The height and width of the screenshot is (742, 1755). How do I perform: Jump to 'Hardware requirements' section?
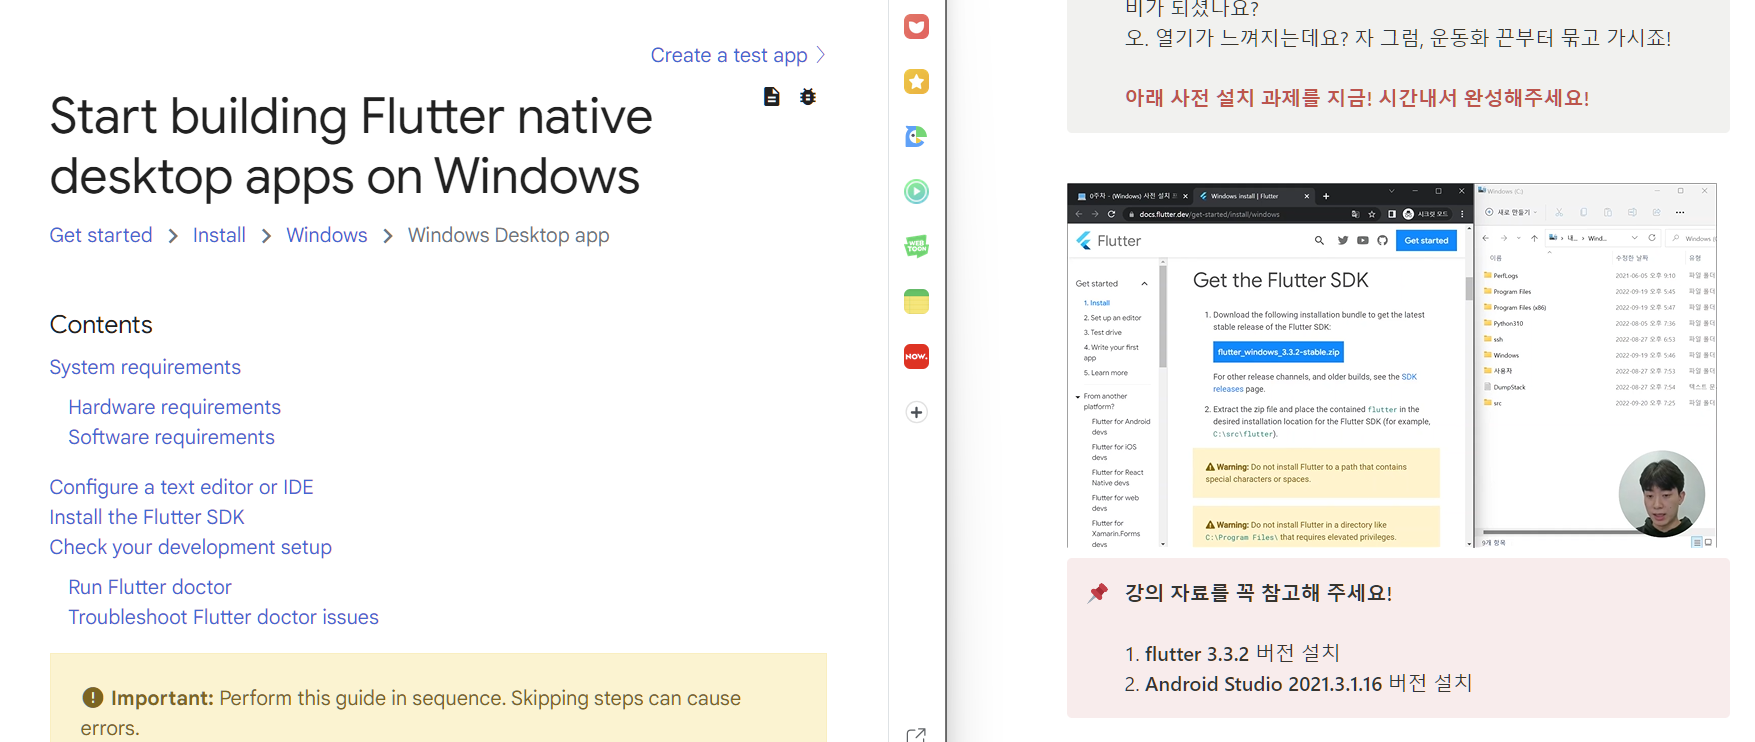pos(174,407)
